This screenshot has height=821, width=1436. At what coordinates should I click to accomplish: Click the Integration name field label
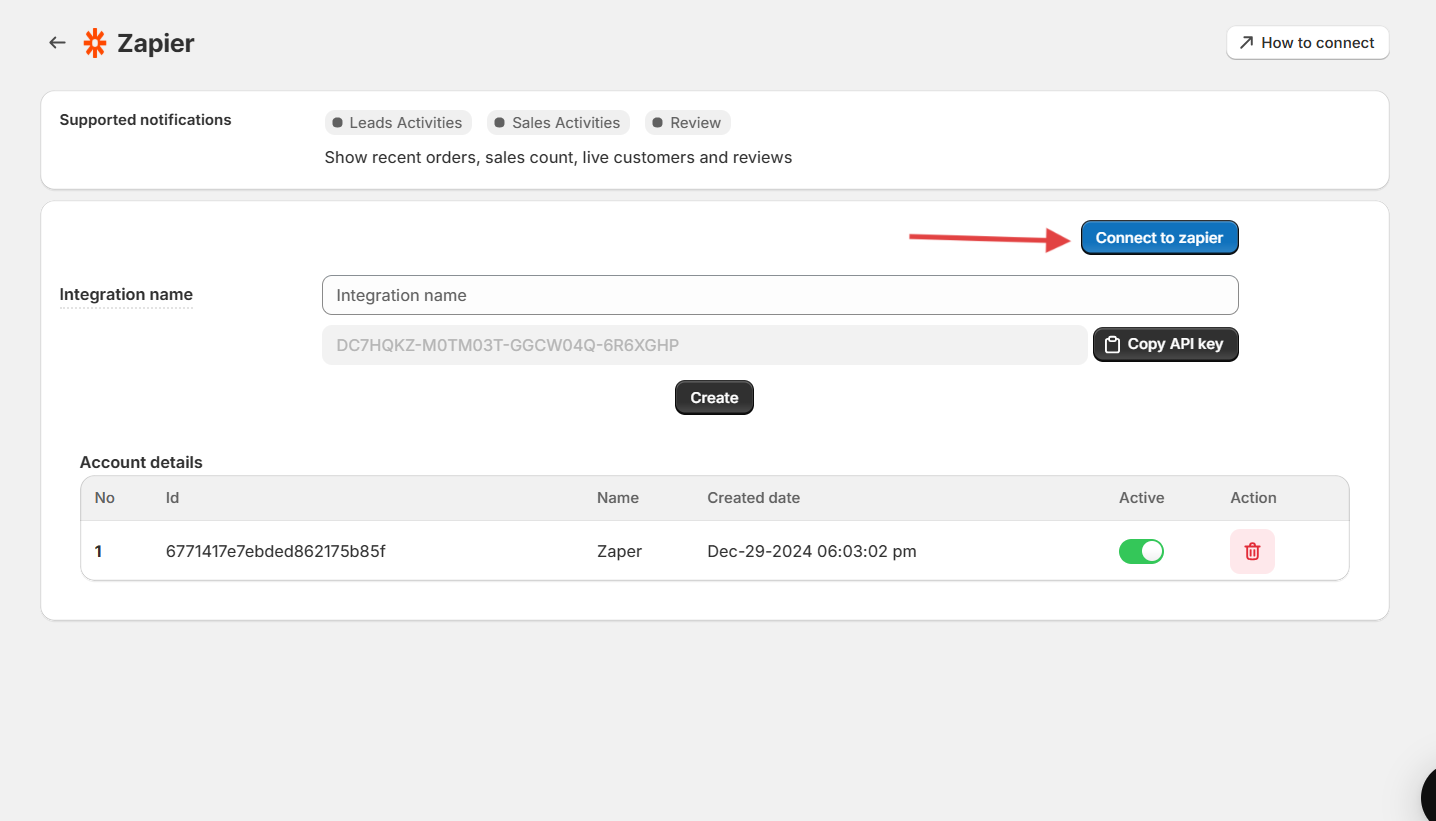(126, 294)
